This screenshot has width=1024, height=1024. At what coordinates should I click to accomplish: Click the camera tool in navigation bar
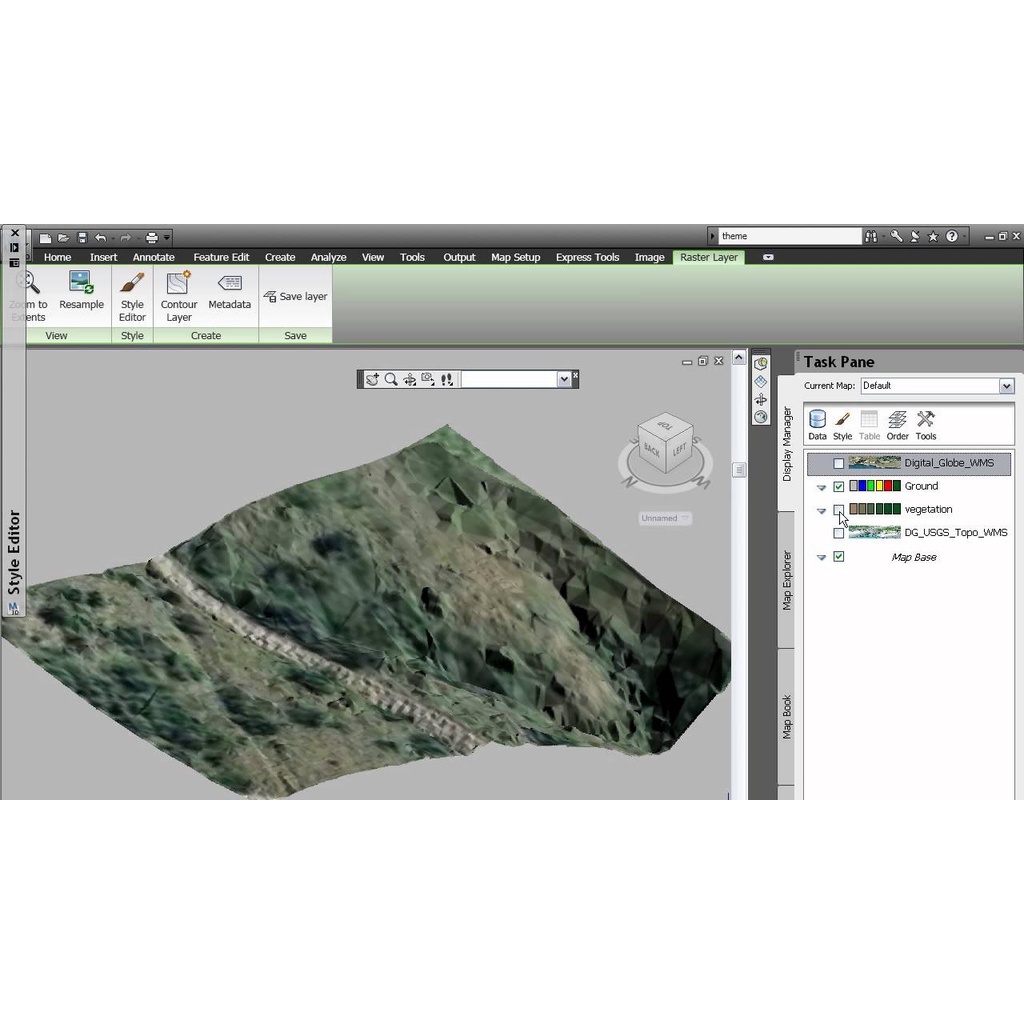click(428, 379)
